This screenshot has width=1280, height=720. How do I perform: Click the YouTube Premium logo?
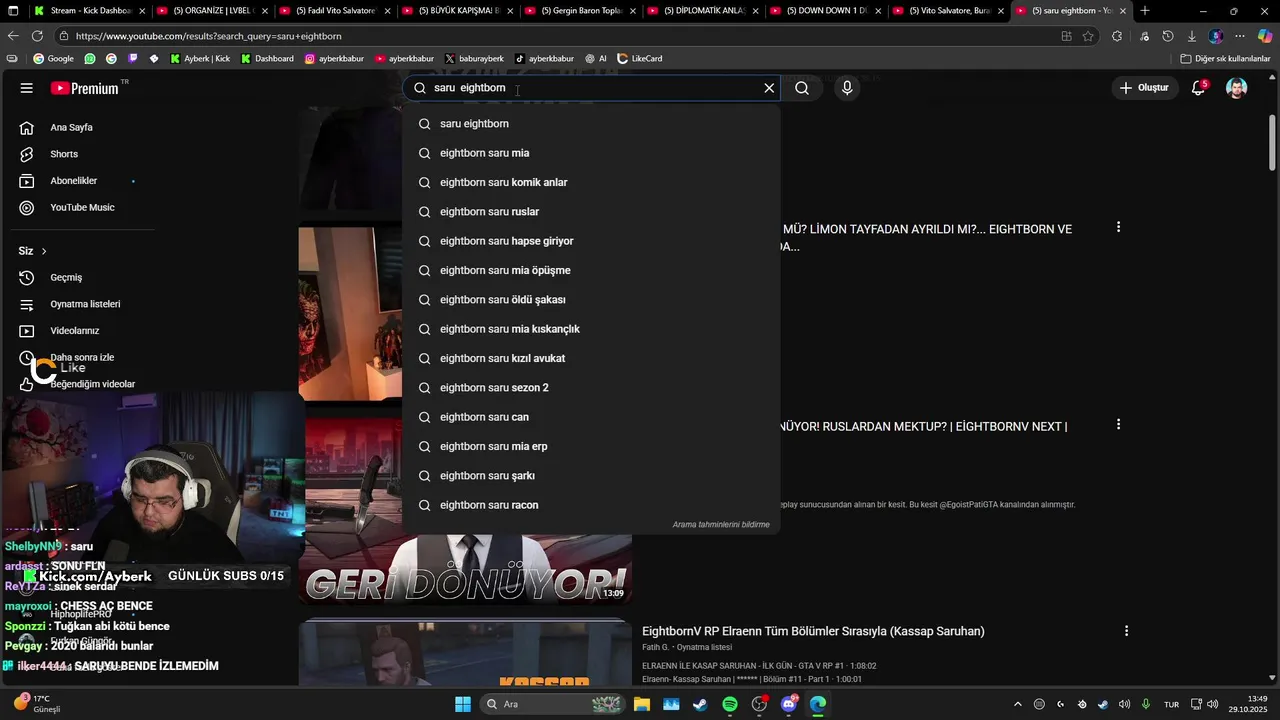[85, 88]
